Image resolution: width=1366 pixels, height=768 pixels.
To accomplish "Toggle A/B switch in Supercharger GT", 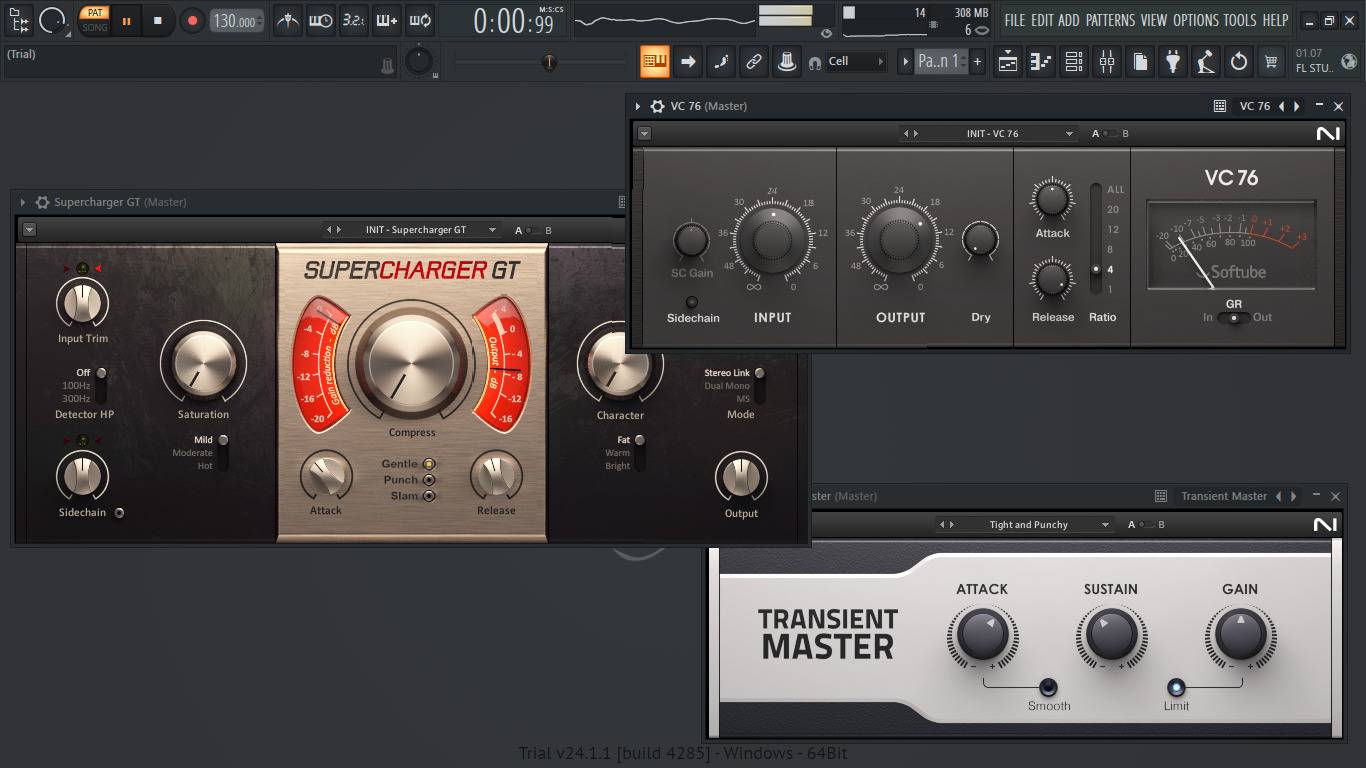I will pyautogui.click(x=533, y=230).
